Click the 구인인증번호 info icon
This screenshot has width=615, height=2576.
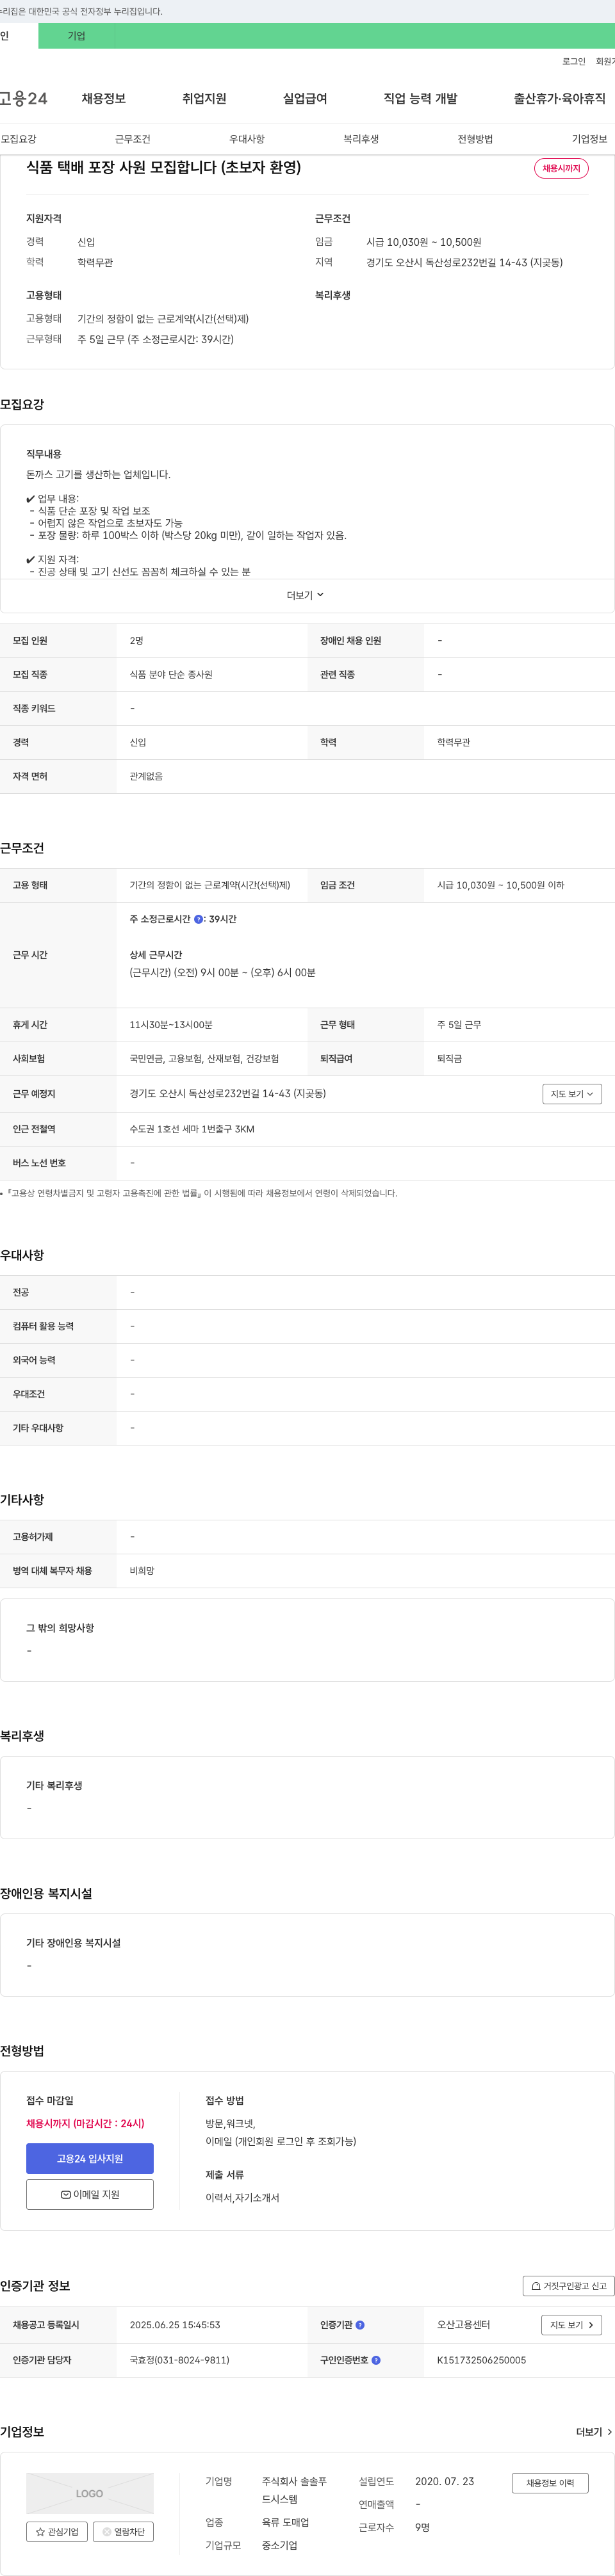(376, 2360)
